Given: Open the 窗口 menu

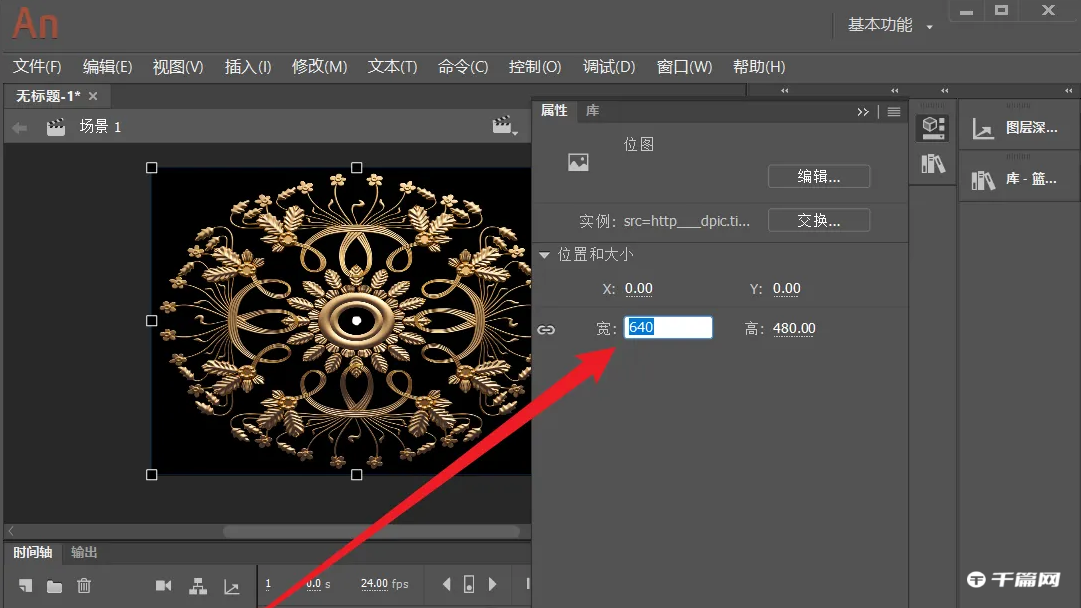Looking at the screenshot, I should pyautogui.click(x=686, y=66).
